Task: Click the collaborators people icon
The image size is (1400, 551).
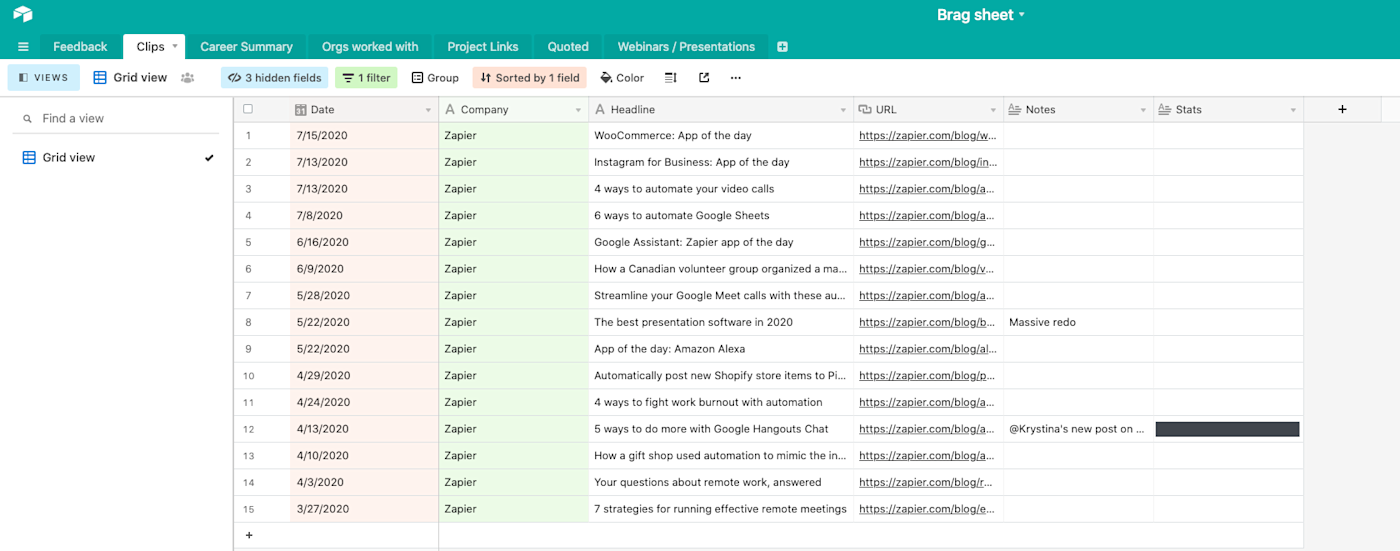Action: pyautogui.click(x=188, y=78)
